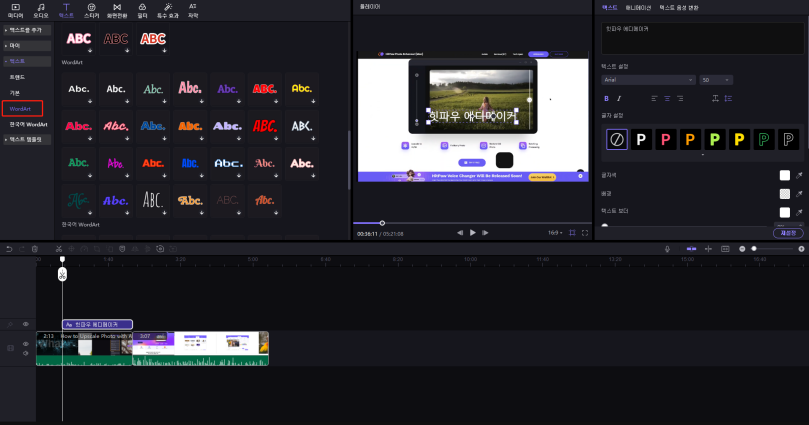Screen dimensions: 809x425
Task: Select the pink P character preset
Action: point(666,139)
